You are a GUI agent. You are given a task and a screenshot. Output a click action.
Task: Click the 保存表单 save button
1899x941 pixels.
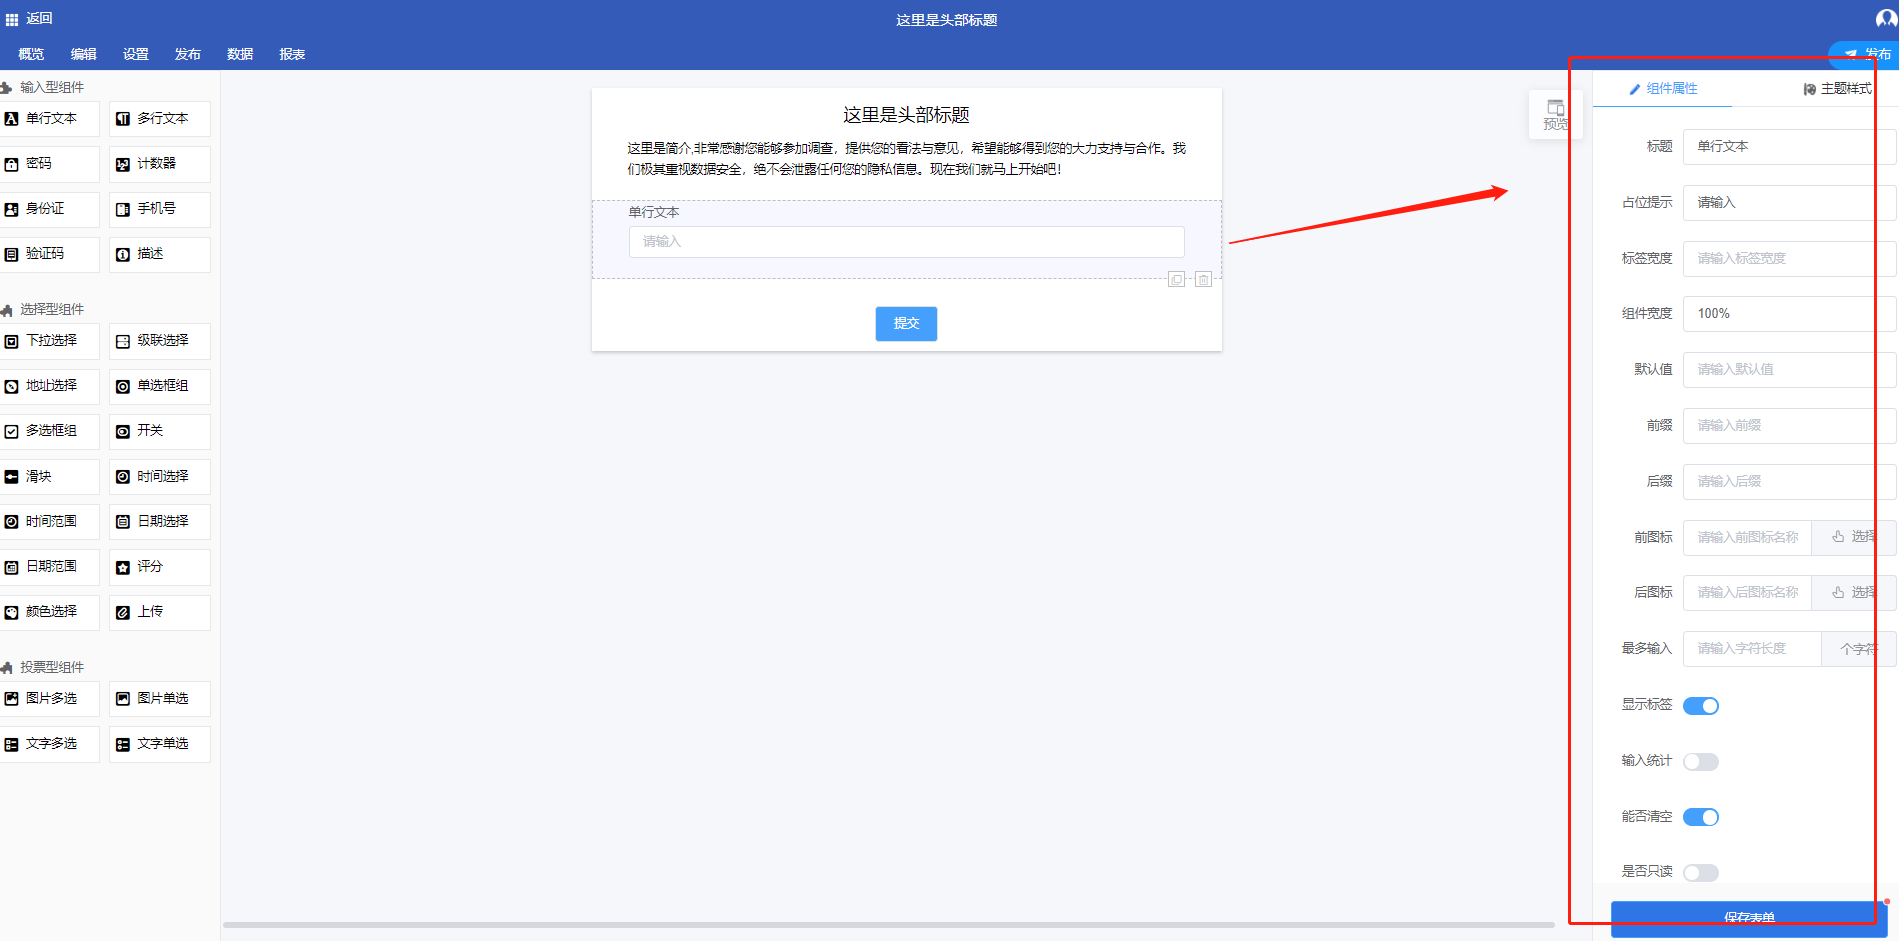coord(1748,917)
